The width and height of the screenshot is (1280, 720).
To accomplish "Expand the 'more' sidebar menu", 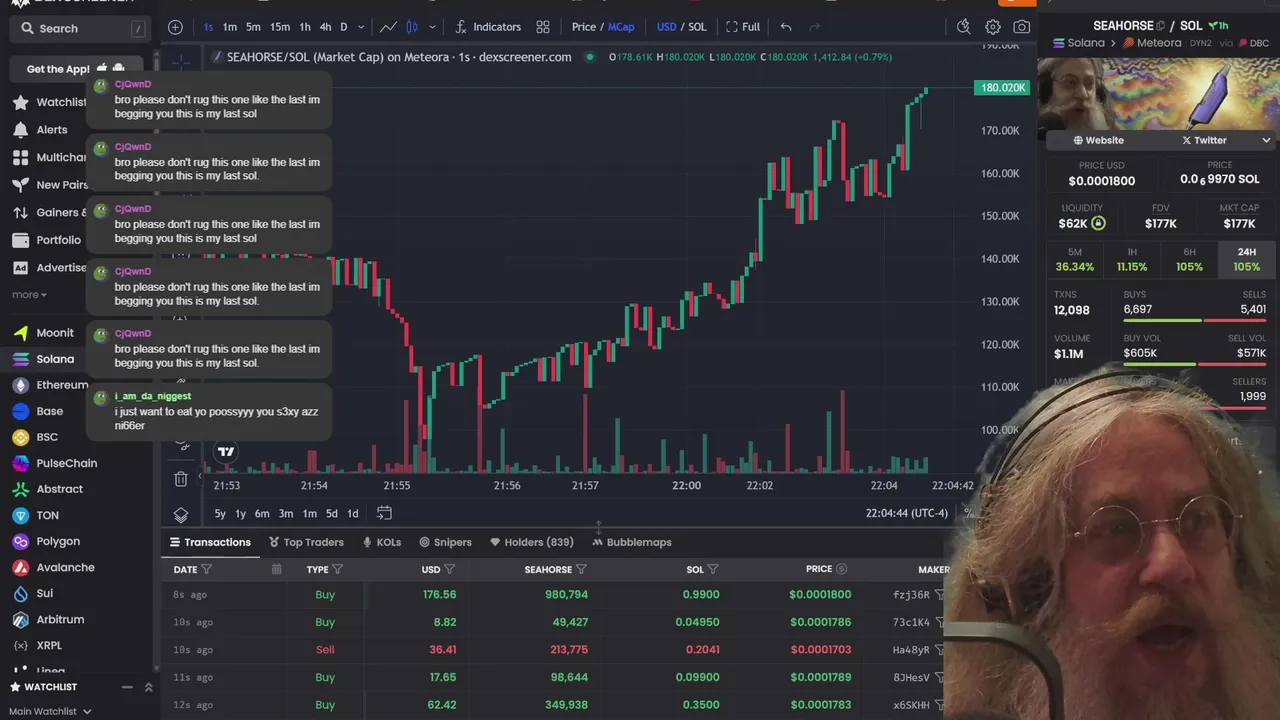I will pos(29,295).
